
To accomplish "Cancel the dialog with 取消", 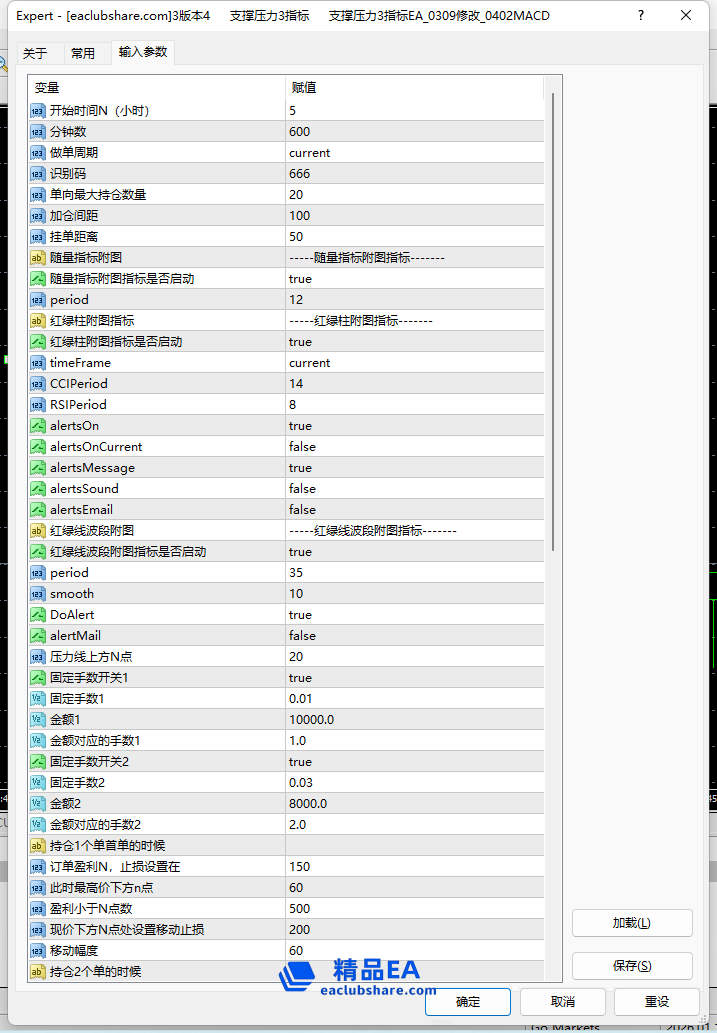I will pyautogui.click(x=563, y=1002).
